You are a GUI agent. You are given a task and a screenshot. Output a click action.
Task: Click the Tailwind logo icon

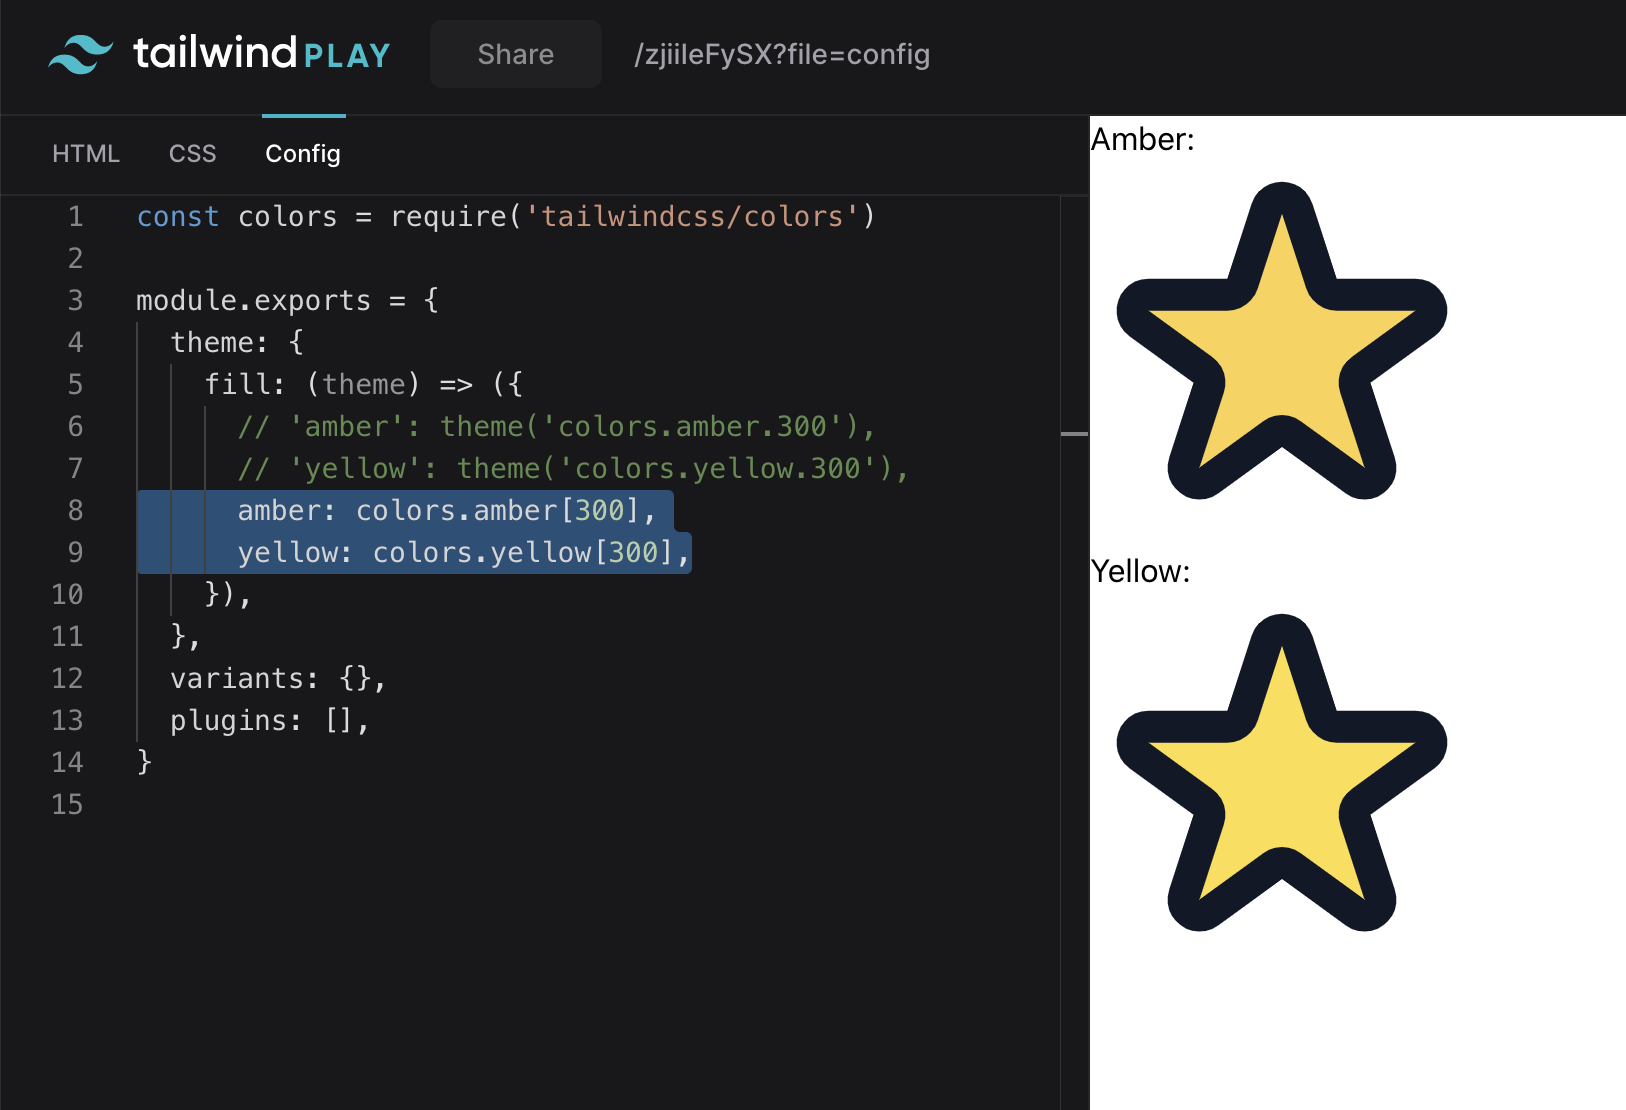pyautogui.click(x=80, y=54)
